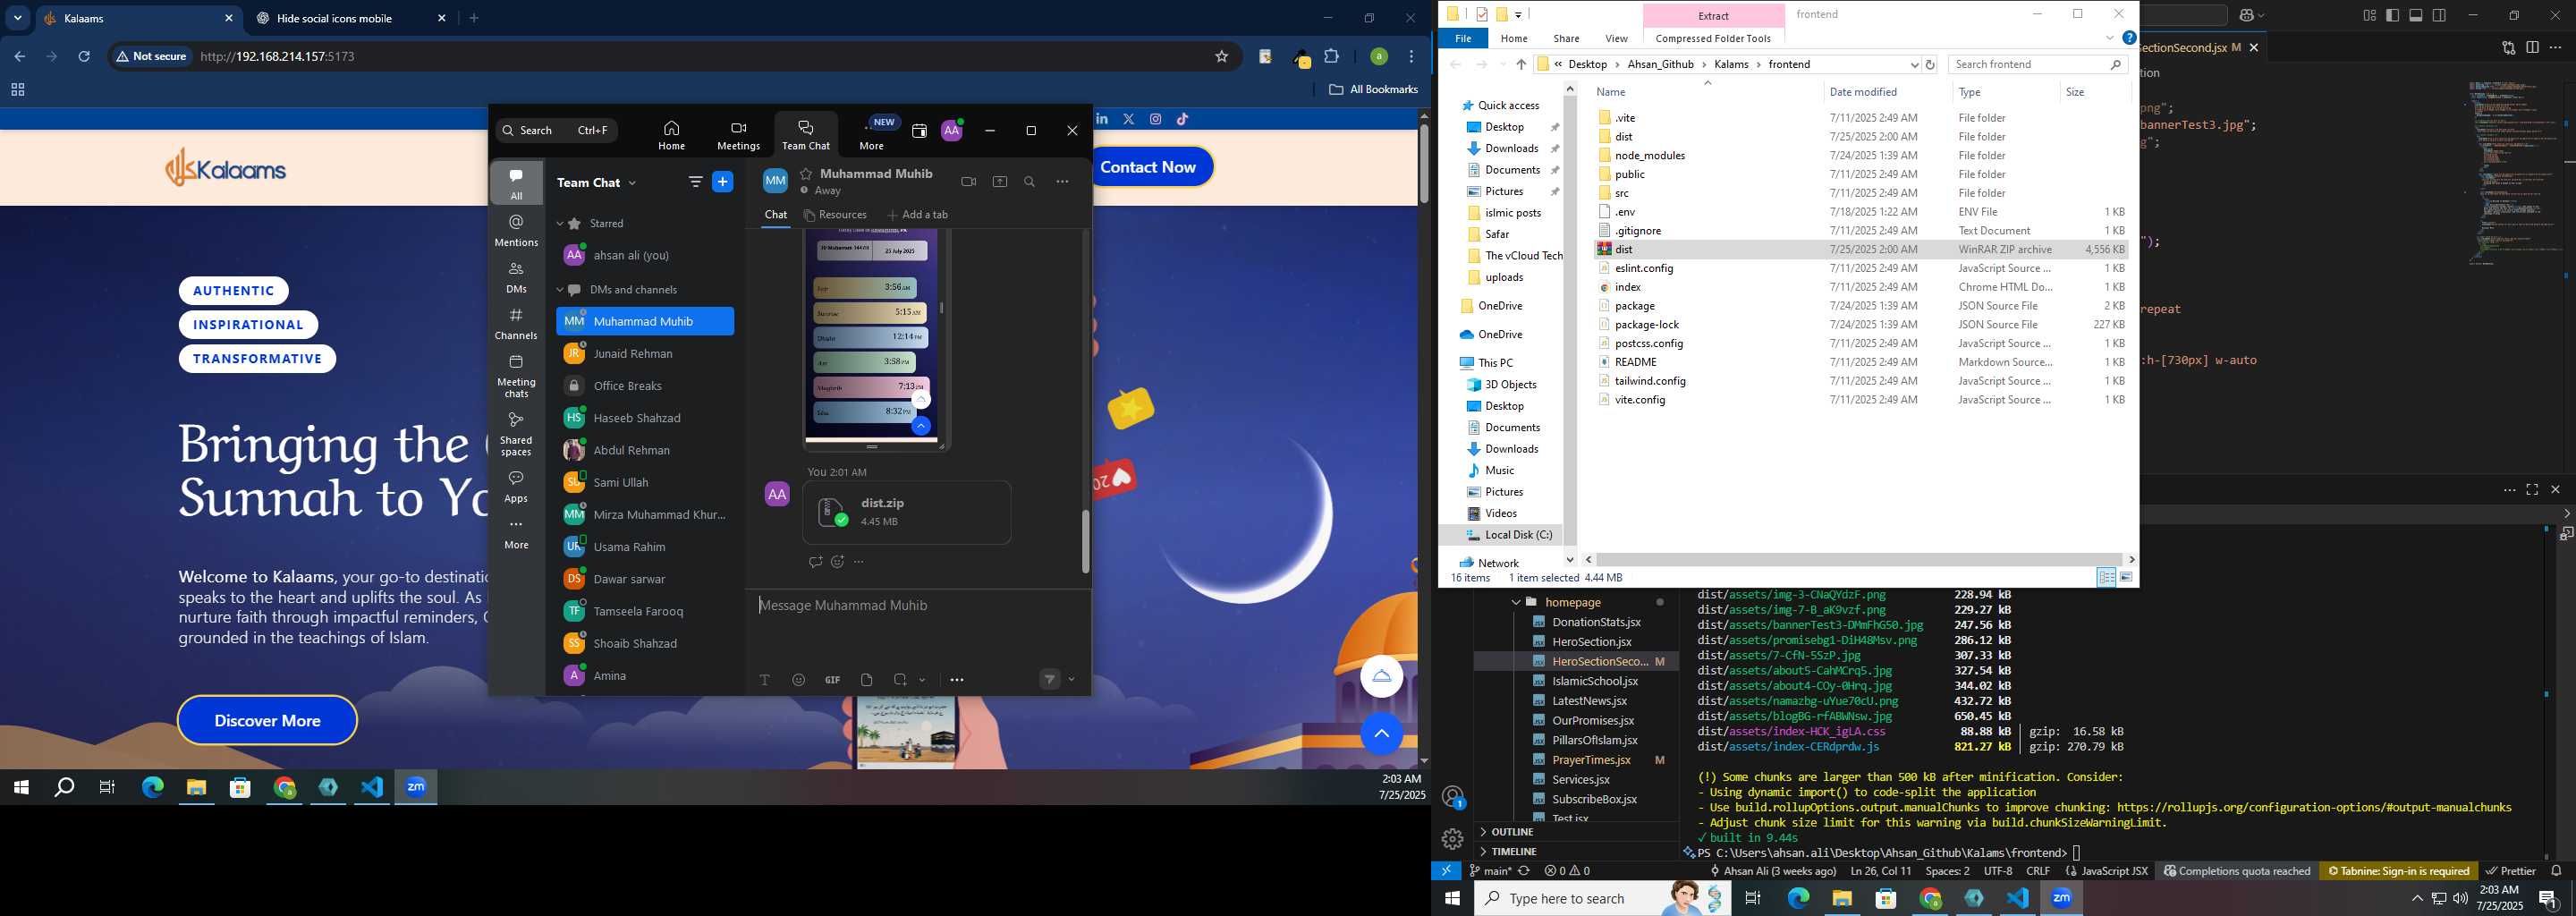Open emoji picker in Zoom composer
Screen dimensions: 2576x916
point(799,680)
